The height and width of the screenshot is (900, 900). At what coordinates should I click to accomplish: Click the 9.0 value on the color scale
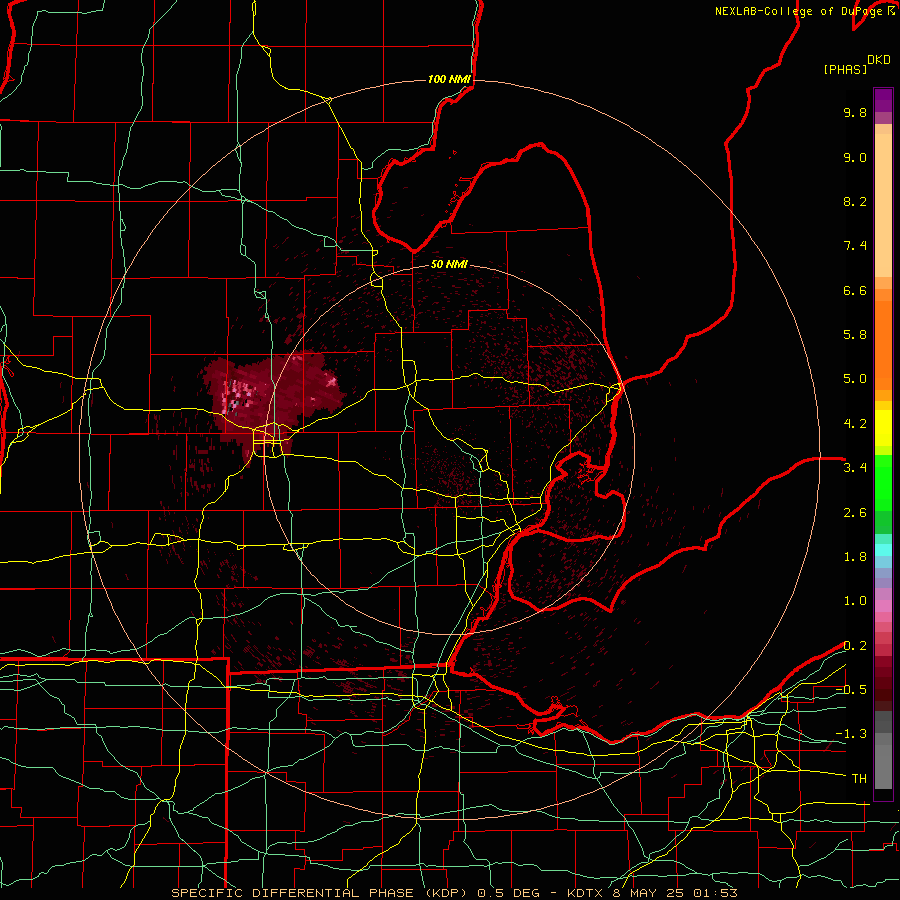point(855,157)
